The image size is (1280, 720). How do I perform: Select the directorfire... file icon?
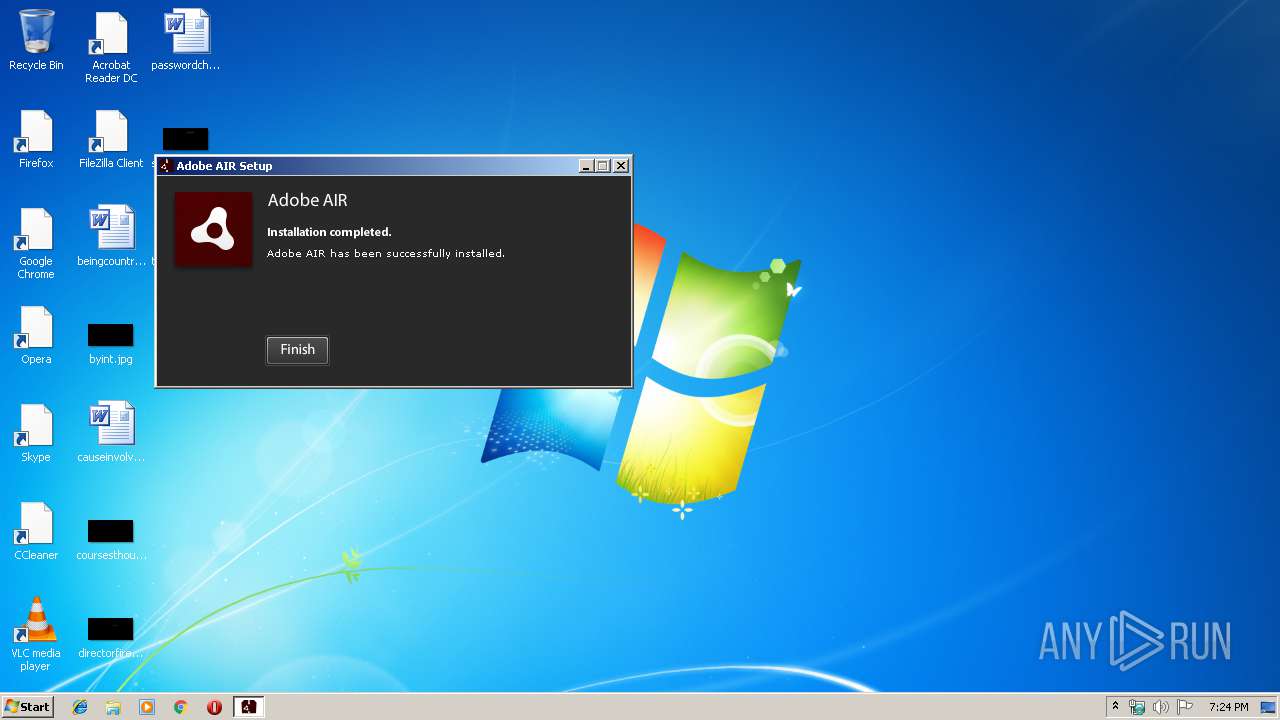pos(111,637)
